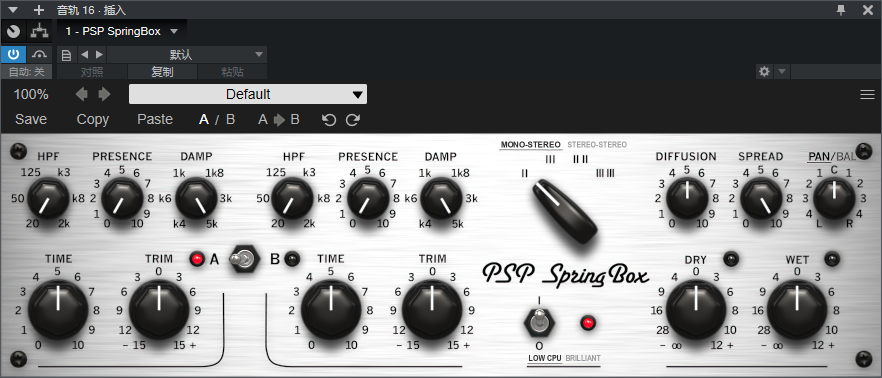Select the III springs position label

550,159
